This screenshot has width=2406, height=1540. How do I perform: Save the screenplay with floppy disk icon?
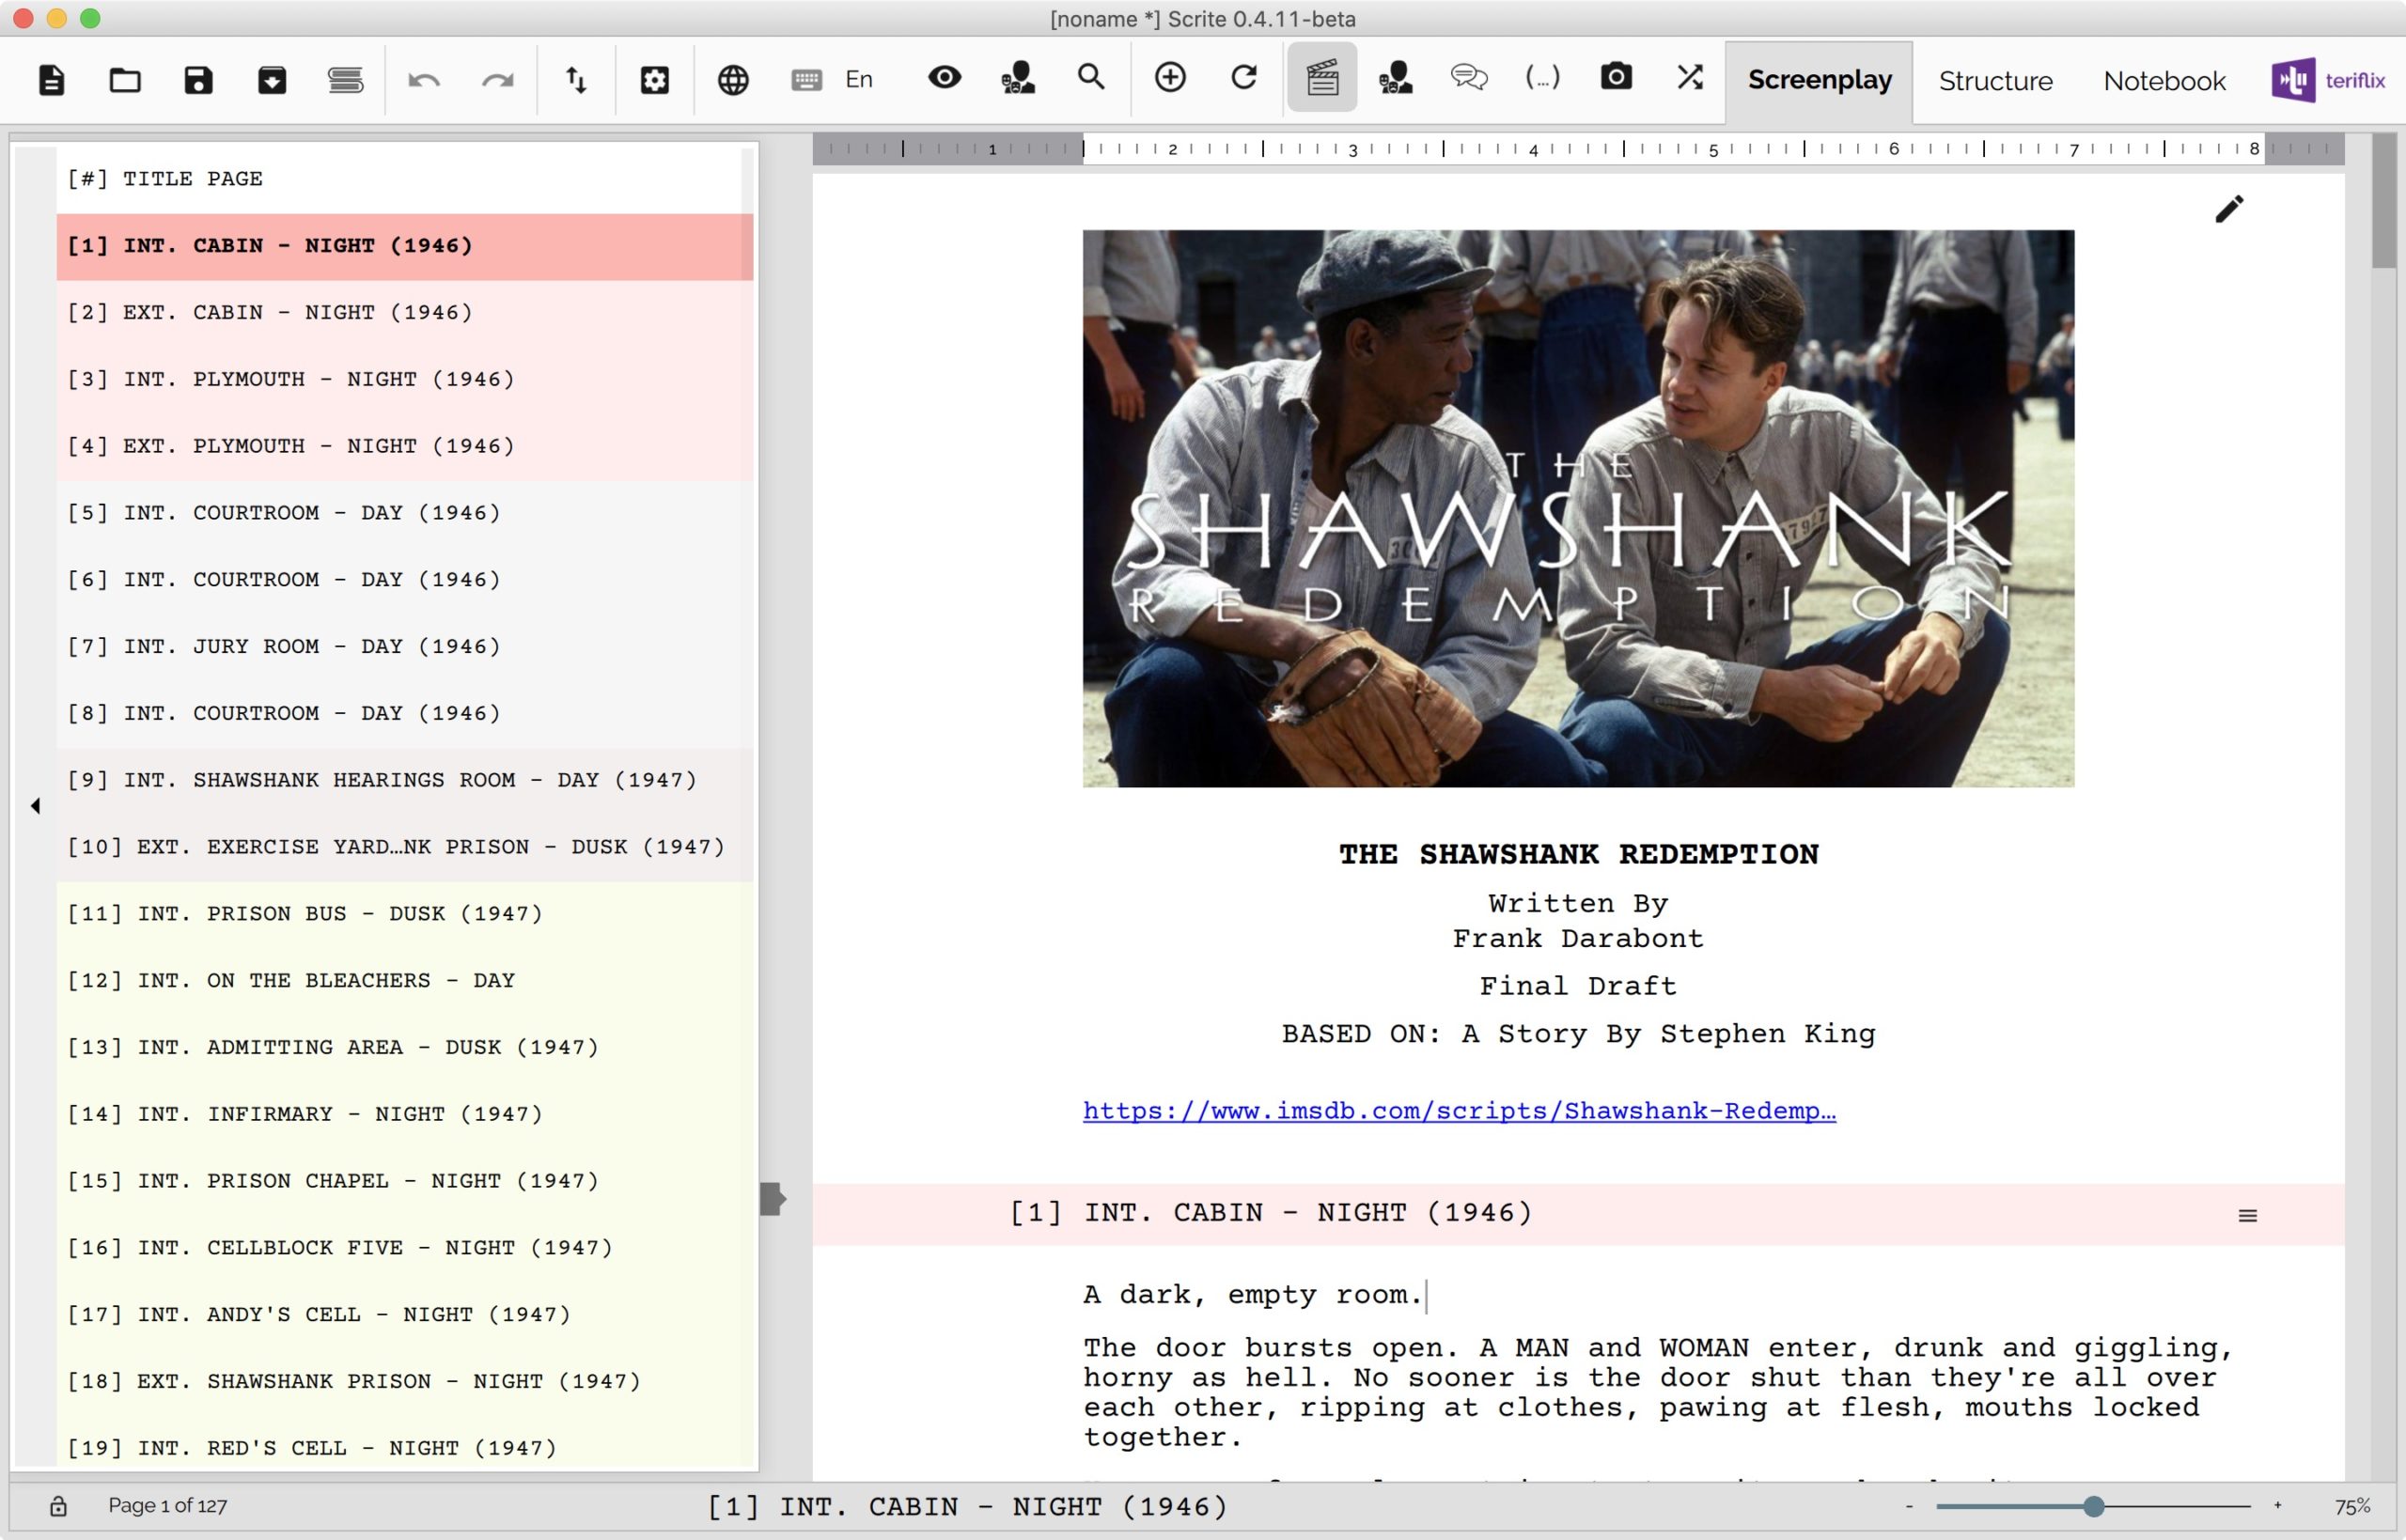(198, 79)
